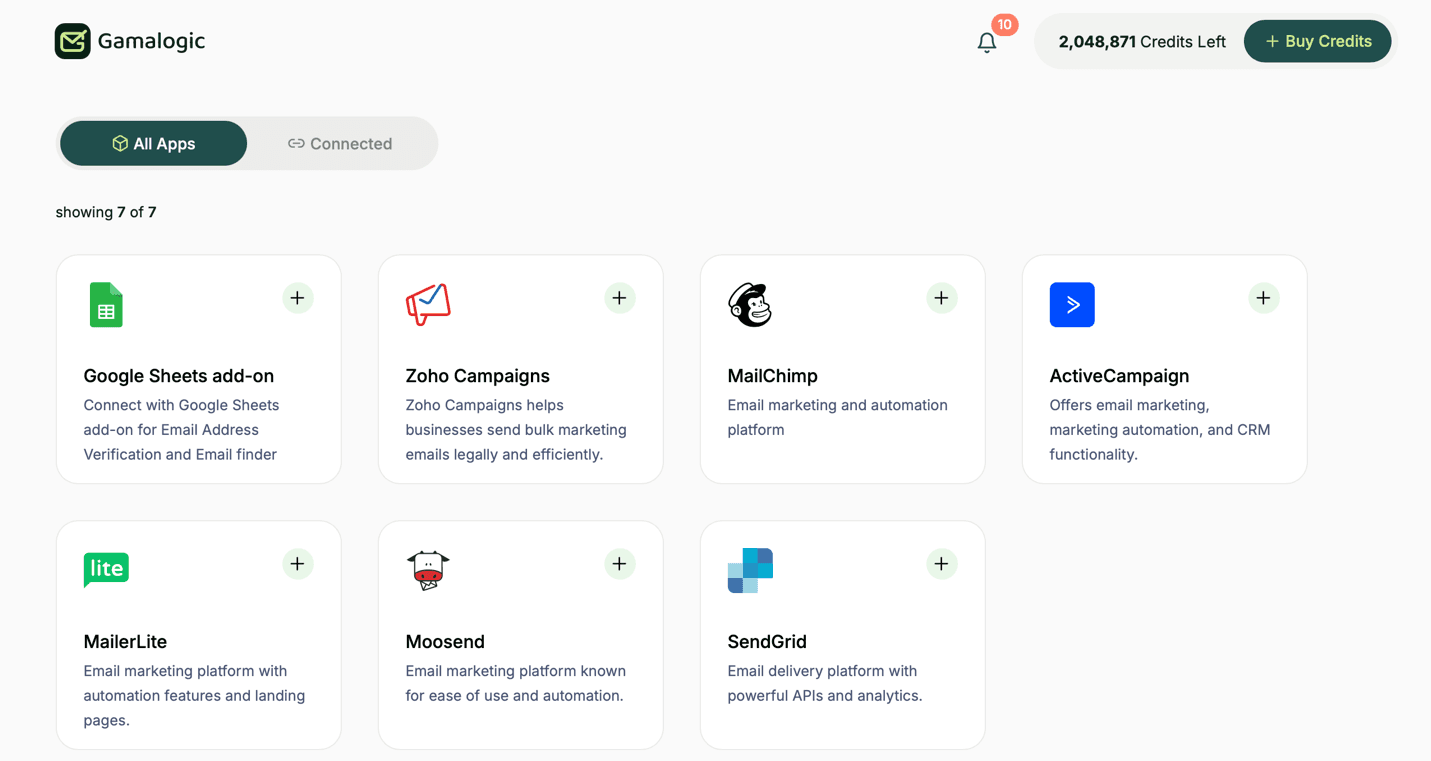The height and width of the screenshot is (761, 1431).
Task: Switch to the Connected tab
Action: click(x=340, y=144)
